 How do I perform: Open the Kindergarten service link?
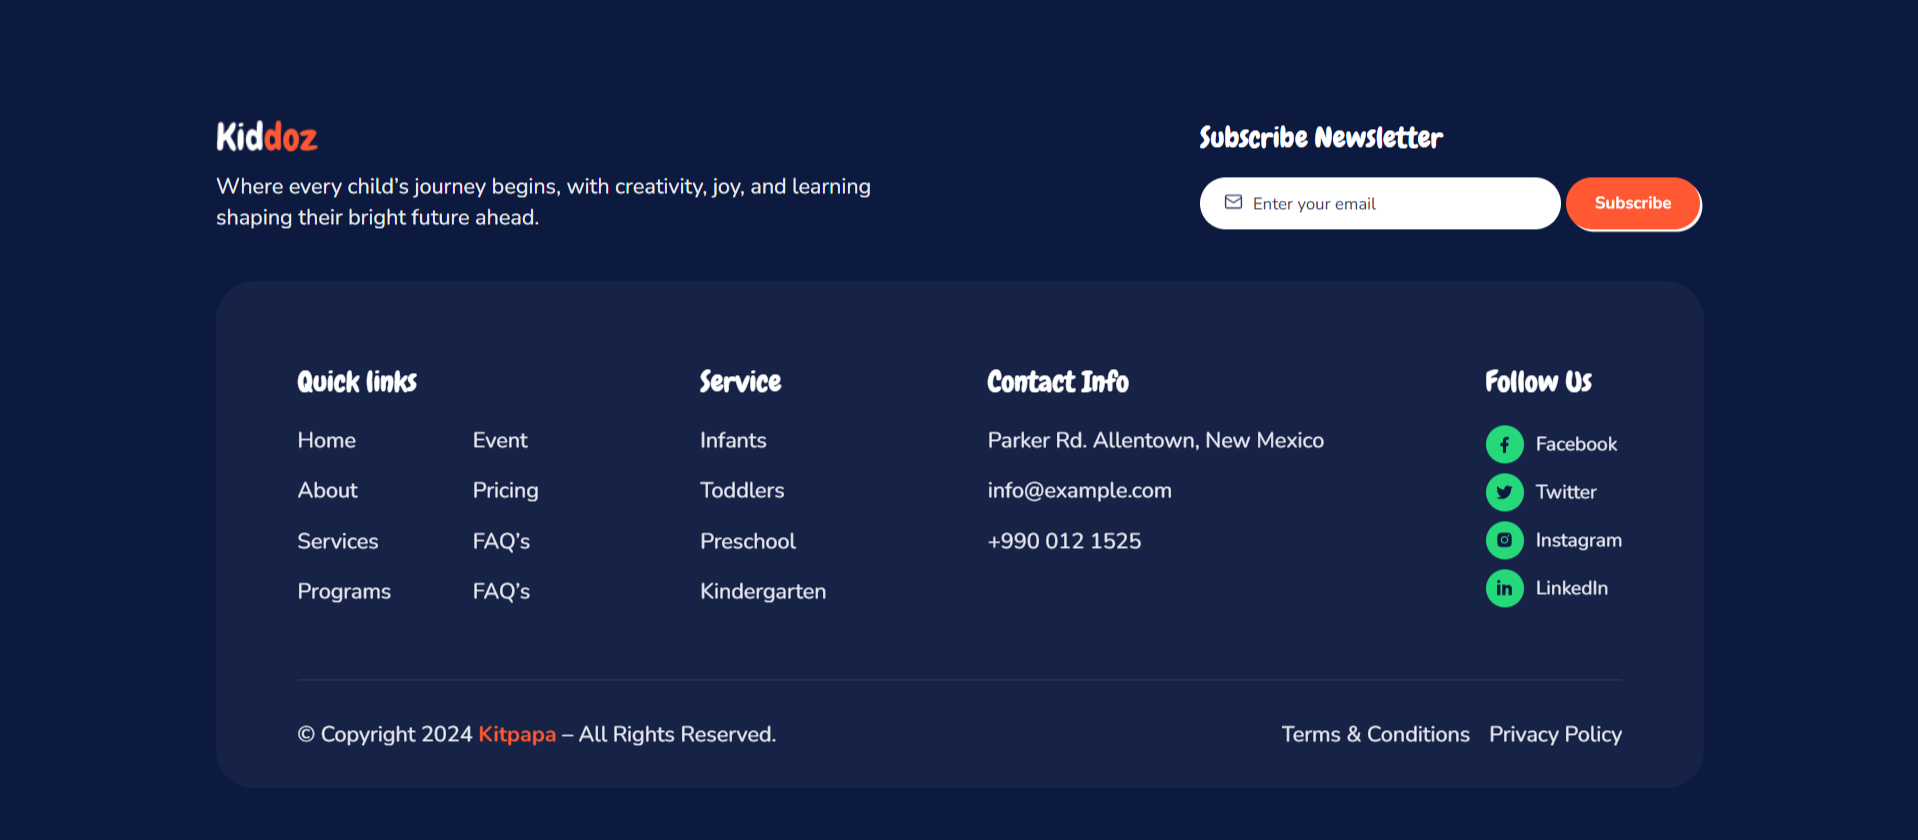pyautogui.click(x=763, y=591)
